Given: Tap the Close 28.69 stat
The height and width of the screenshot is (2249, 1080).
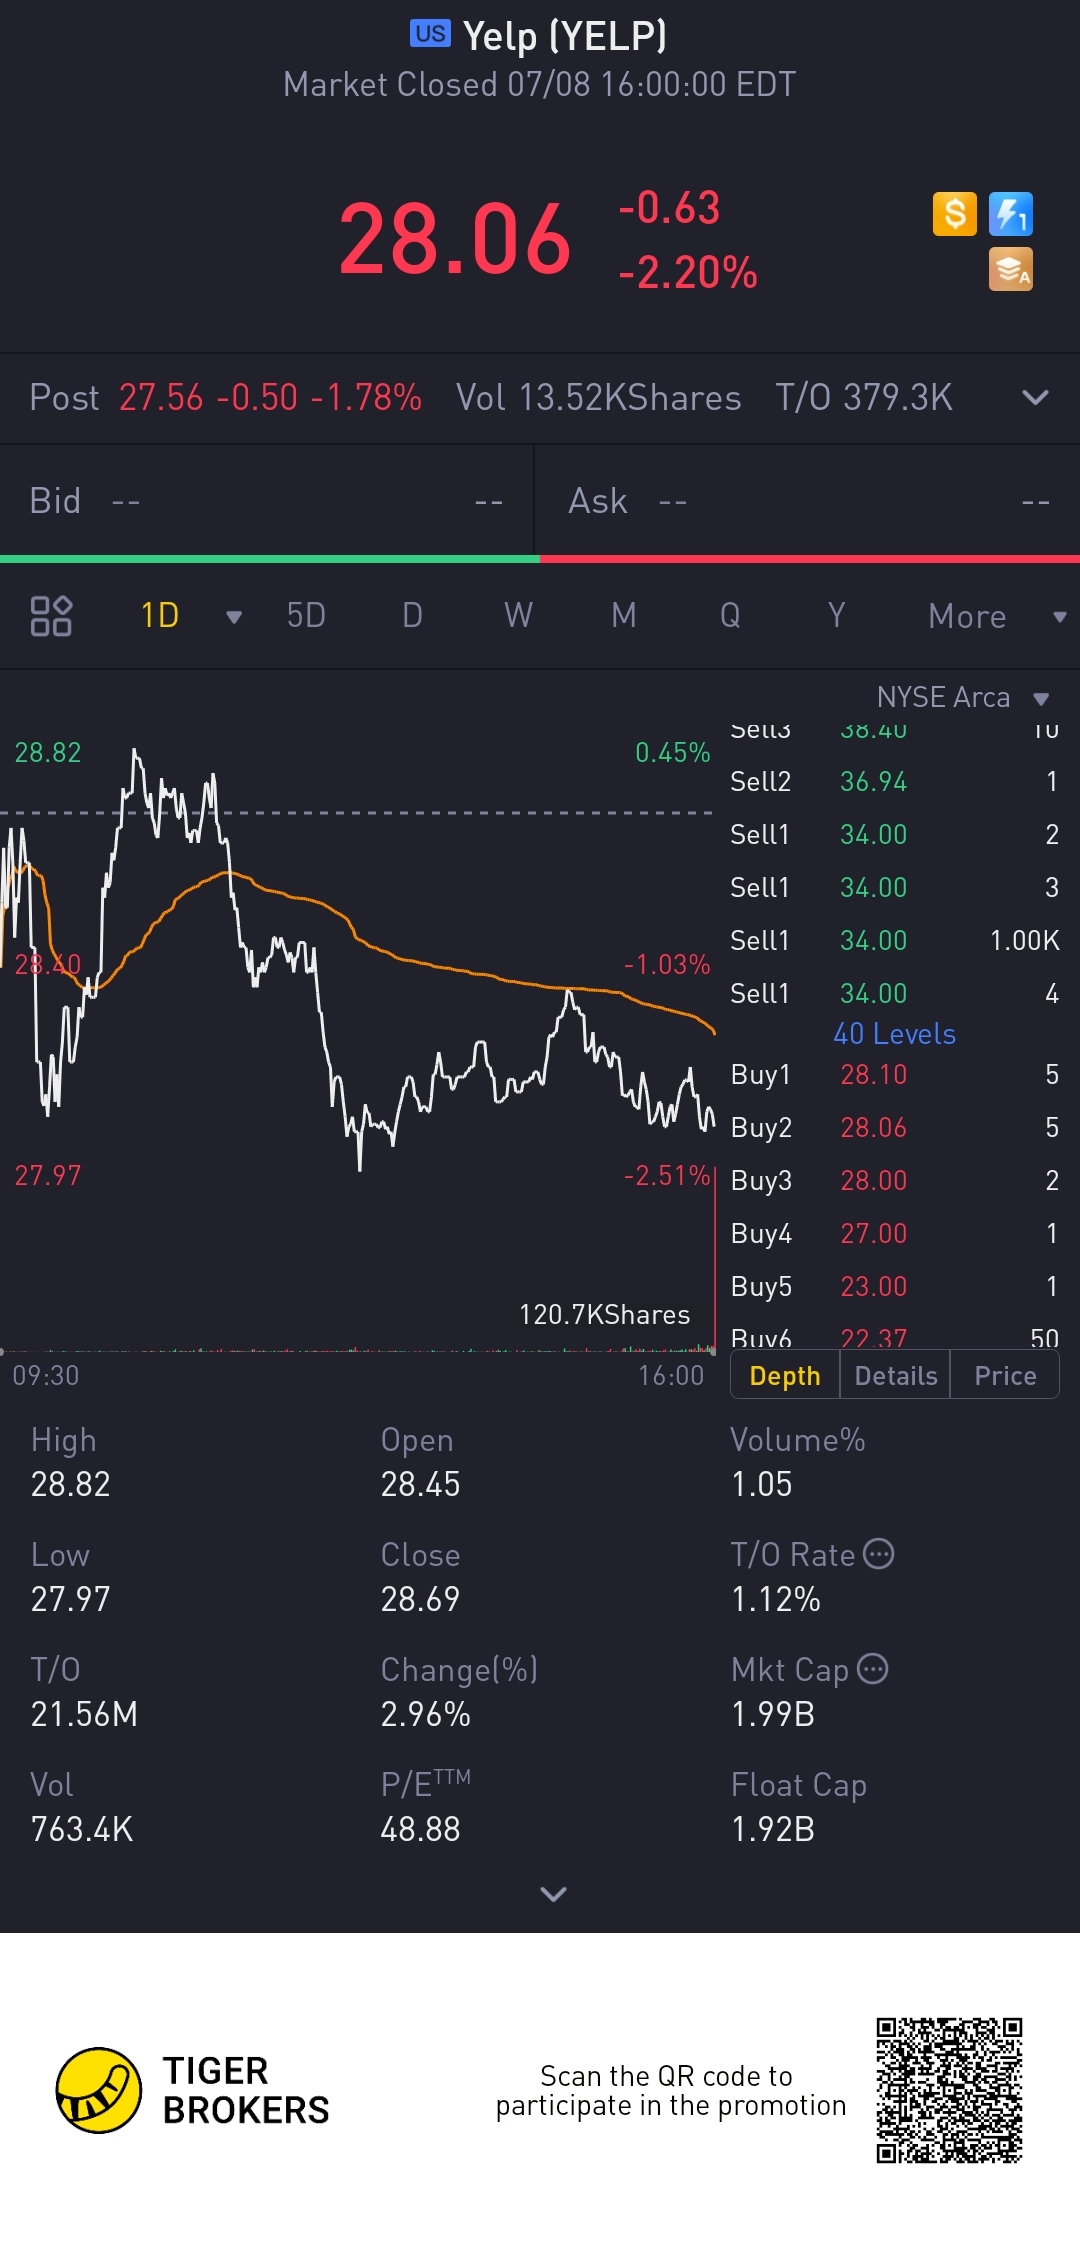Looking at the screenshot, I should (x=420, y=1577).
